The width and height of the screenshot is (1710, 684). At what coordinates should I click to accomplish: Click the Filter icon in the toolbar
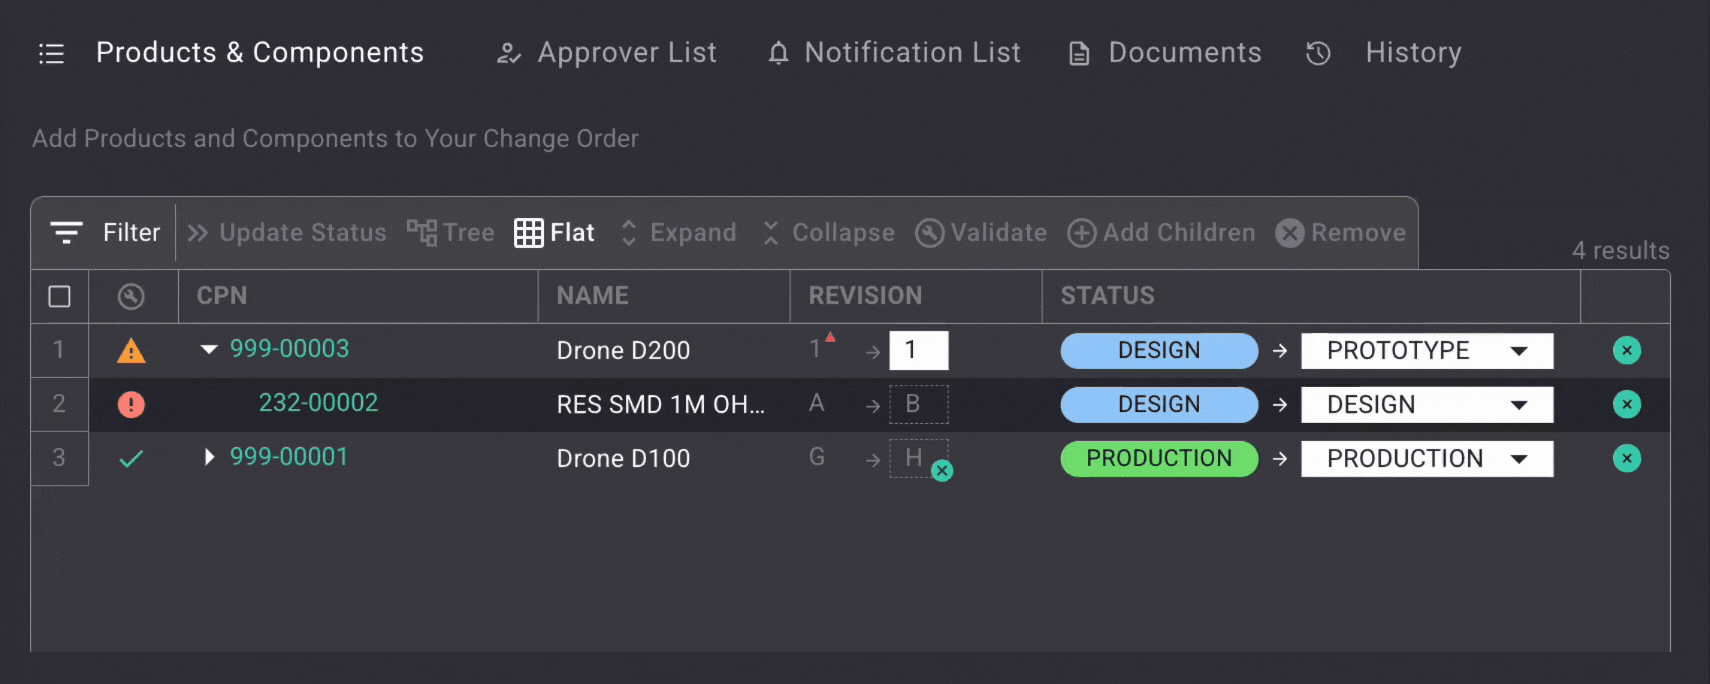pos(67,233)
